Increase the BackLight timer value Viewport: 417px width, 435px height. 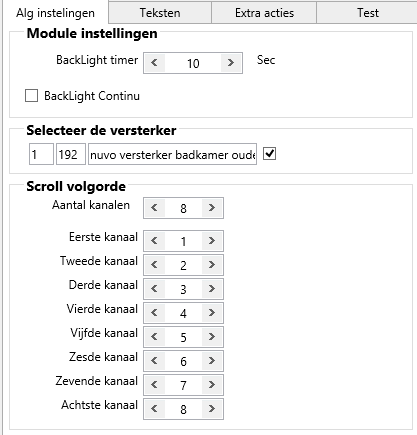(x=231, y=63)
